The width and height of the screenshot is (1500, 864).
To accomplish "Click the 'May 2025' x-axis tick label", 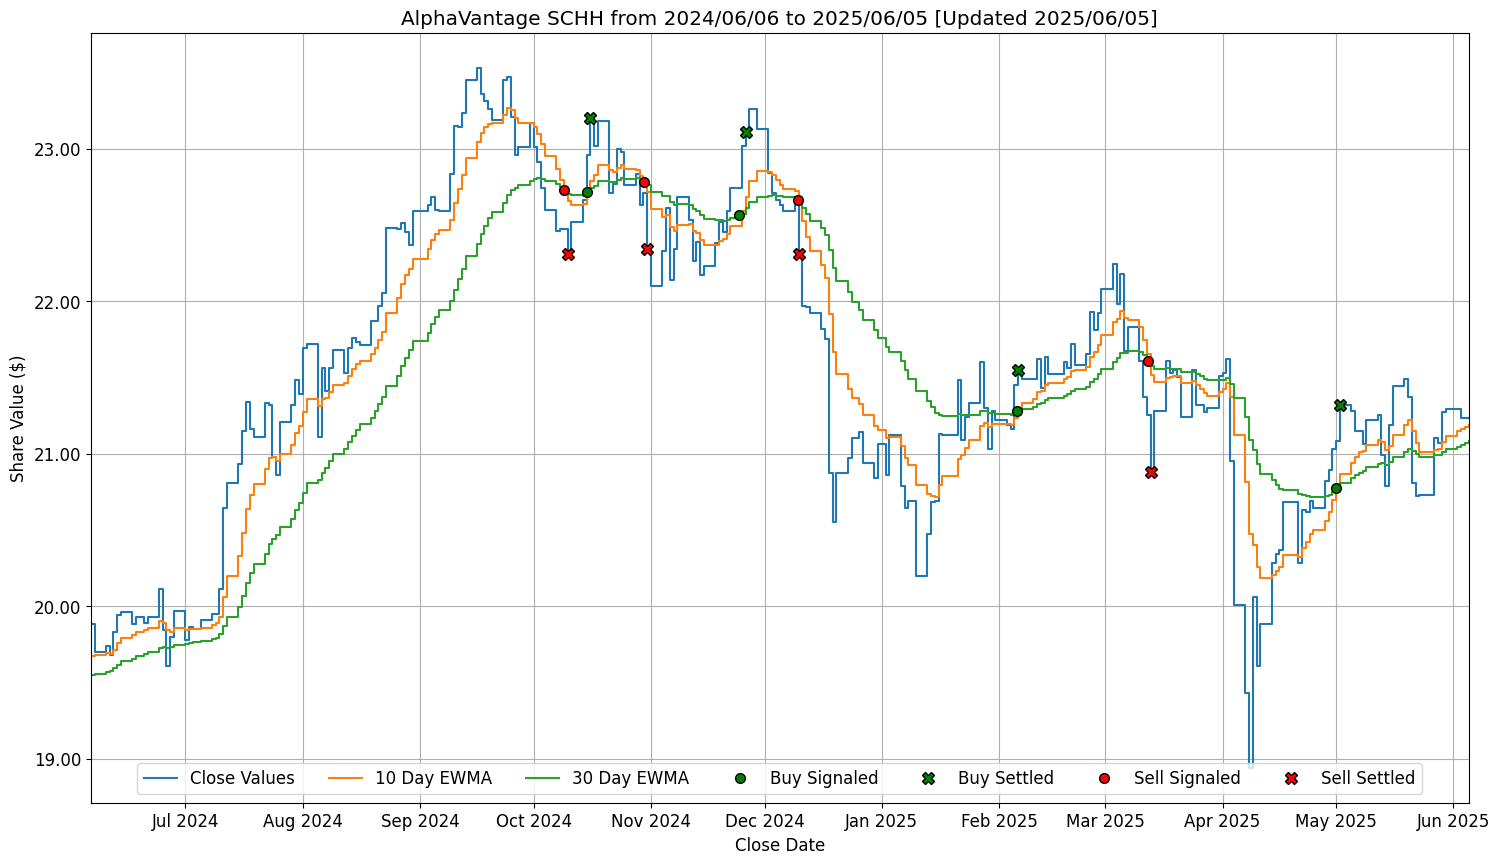I will (1336, 821).
